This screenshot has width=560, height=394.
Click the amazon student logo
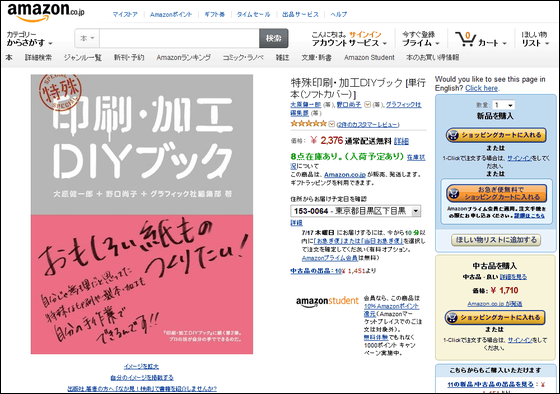click(x=327, y=301)
